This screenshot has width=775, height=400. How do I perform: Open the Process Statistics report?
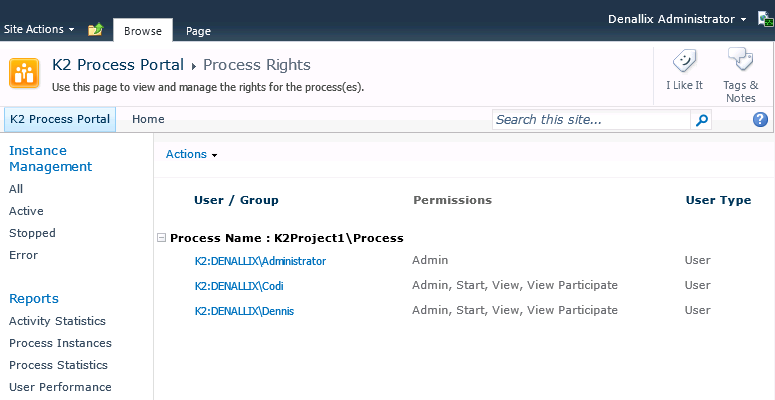point(58,365)
